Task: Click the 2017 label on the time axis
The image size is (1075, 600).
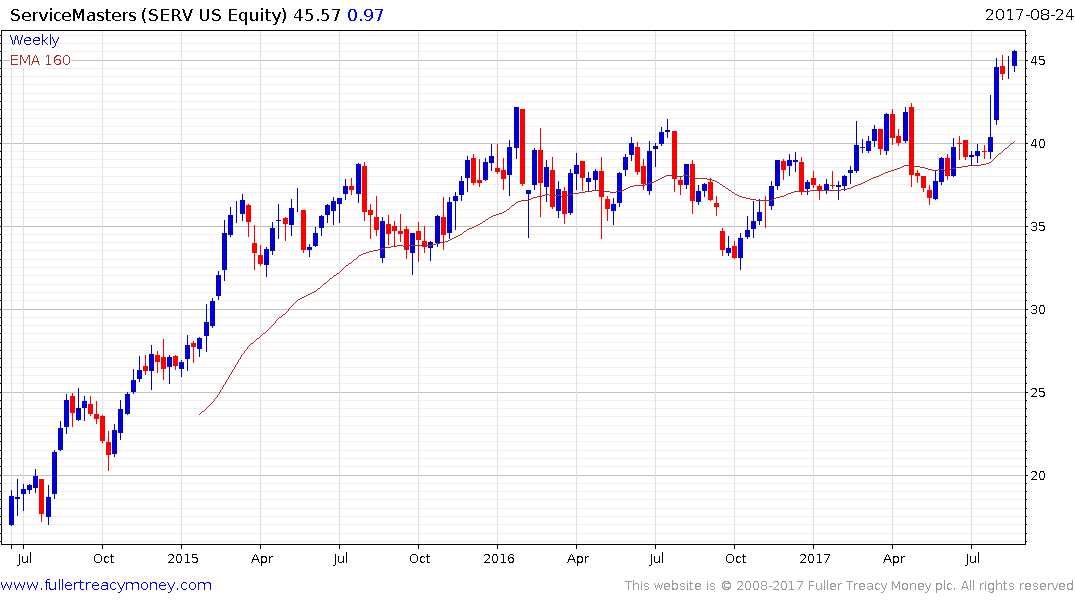Action: click(x=814, y=559)
